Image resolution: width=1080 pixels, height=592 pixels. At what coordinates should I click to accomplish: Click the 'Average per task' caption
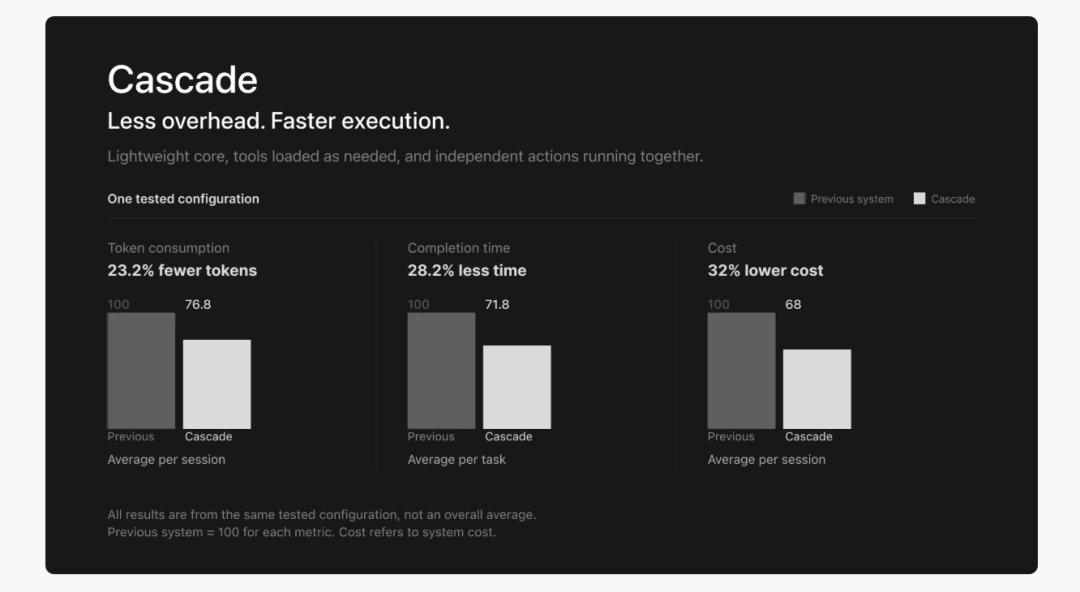pos(457,460)
